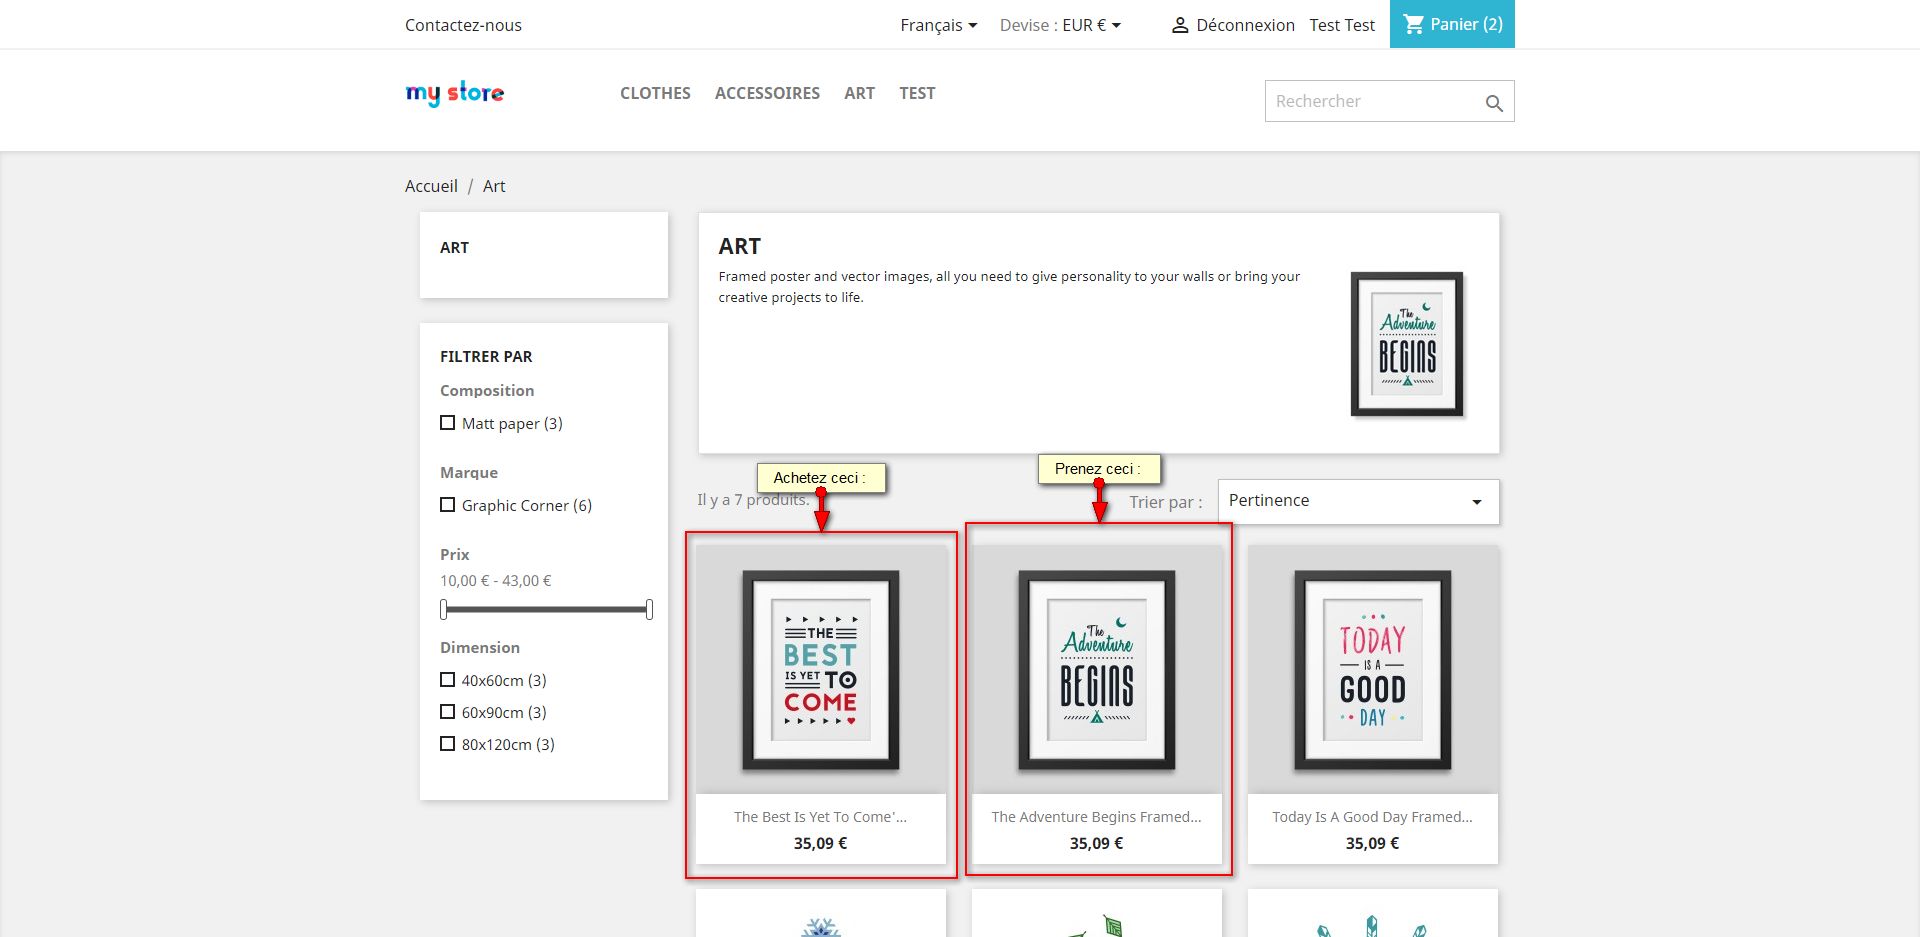Open the Accessoires menu item
This screenshot has width=1920, height=937.
767,93
